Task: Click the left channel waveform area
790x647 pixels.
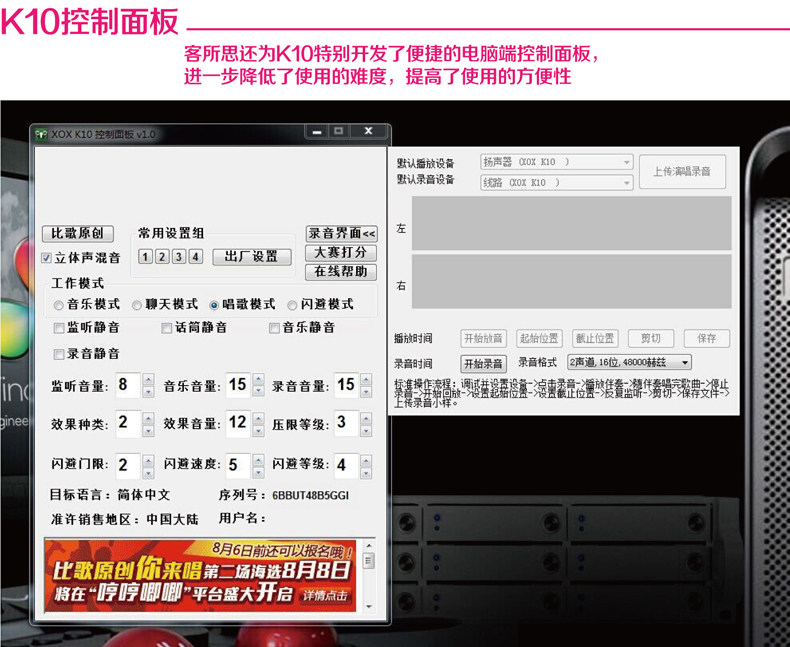Action: (571, 223)
